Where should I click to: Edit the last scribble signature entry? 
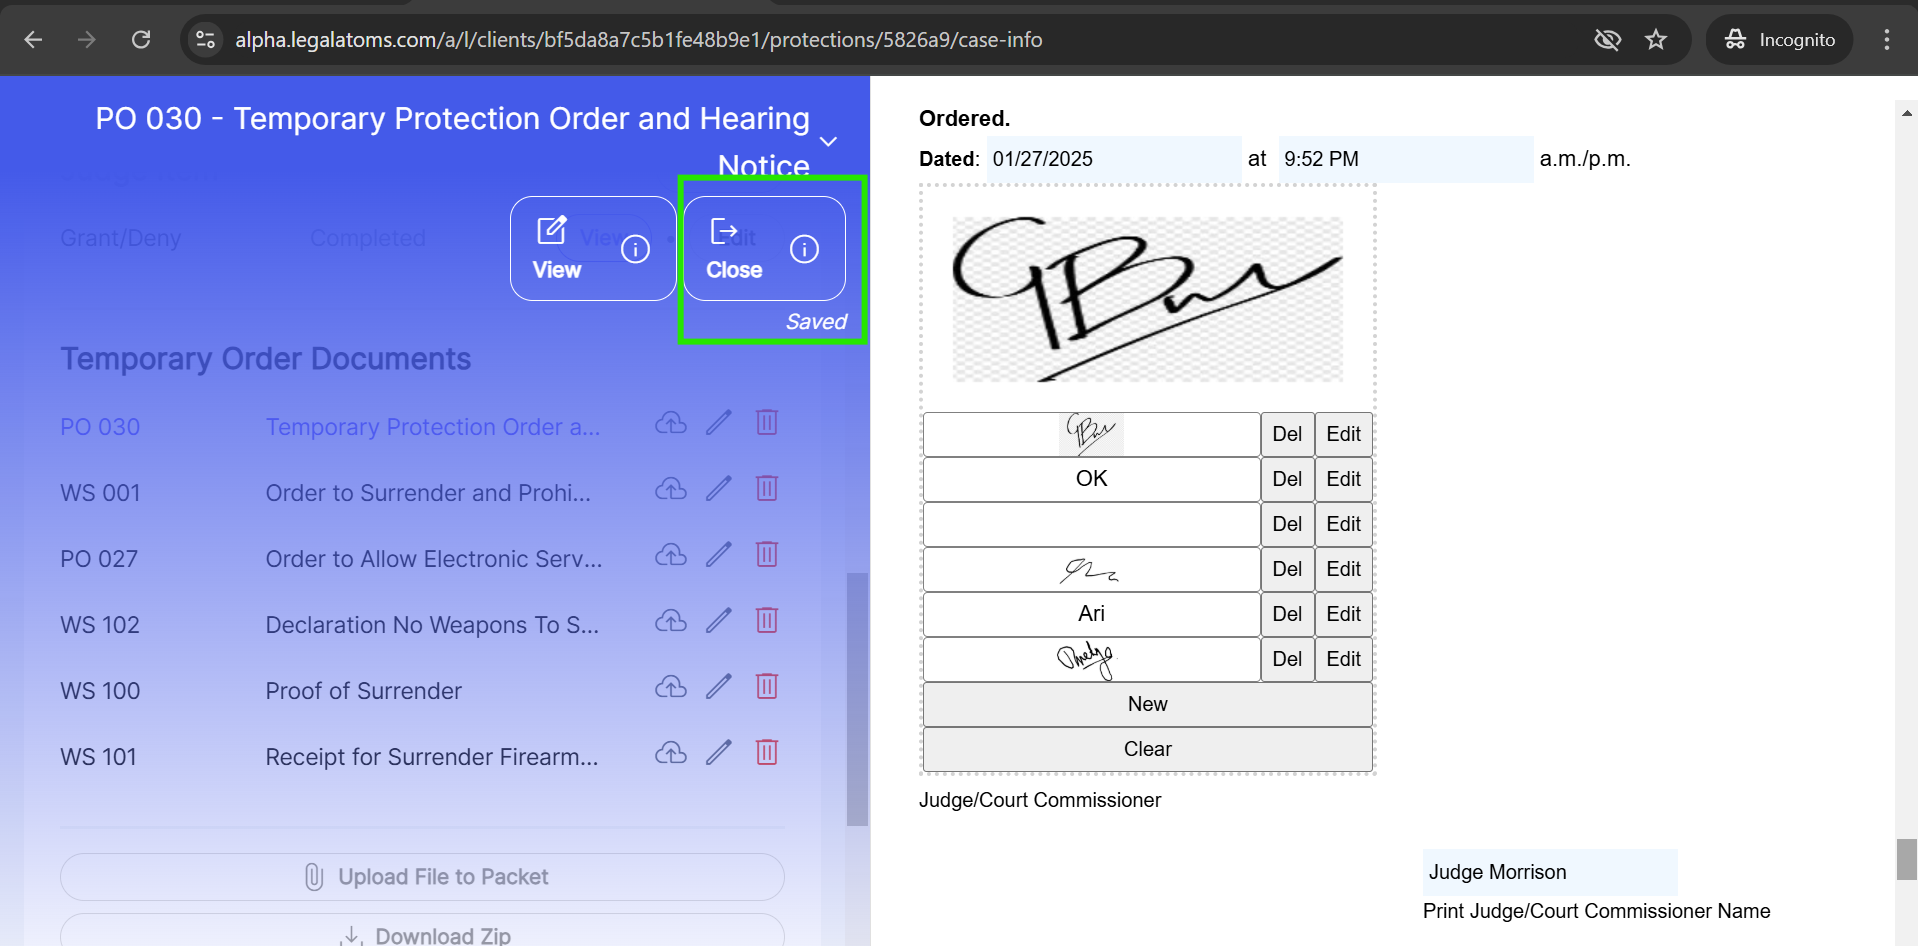[x=1343, y=659]
